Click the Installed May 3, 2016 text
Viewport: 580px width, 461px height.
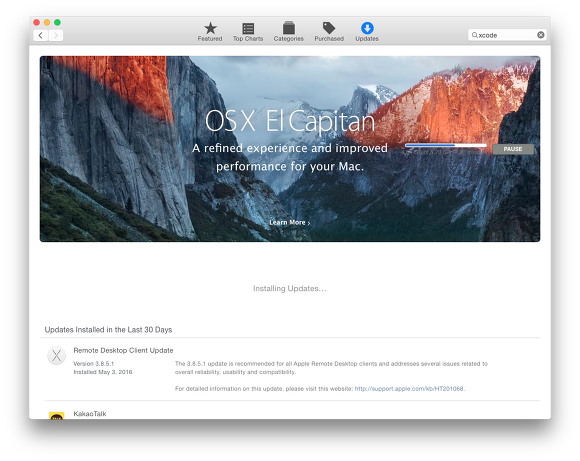102,372
